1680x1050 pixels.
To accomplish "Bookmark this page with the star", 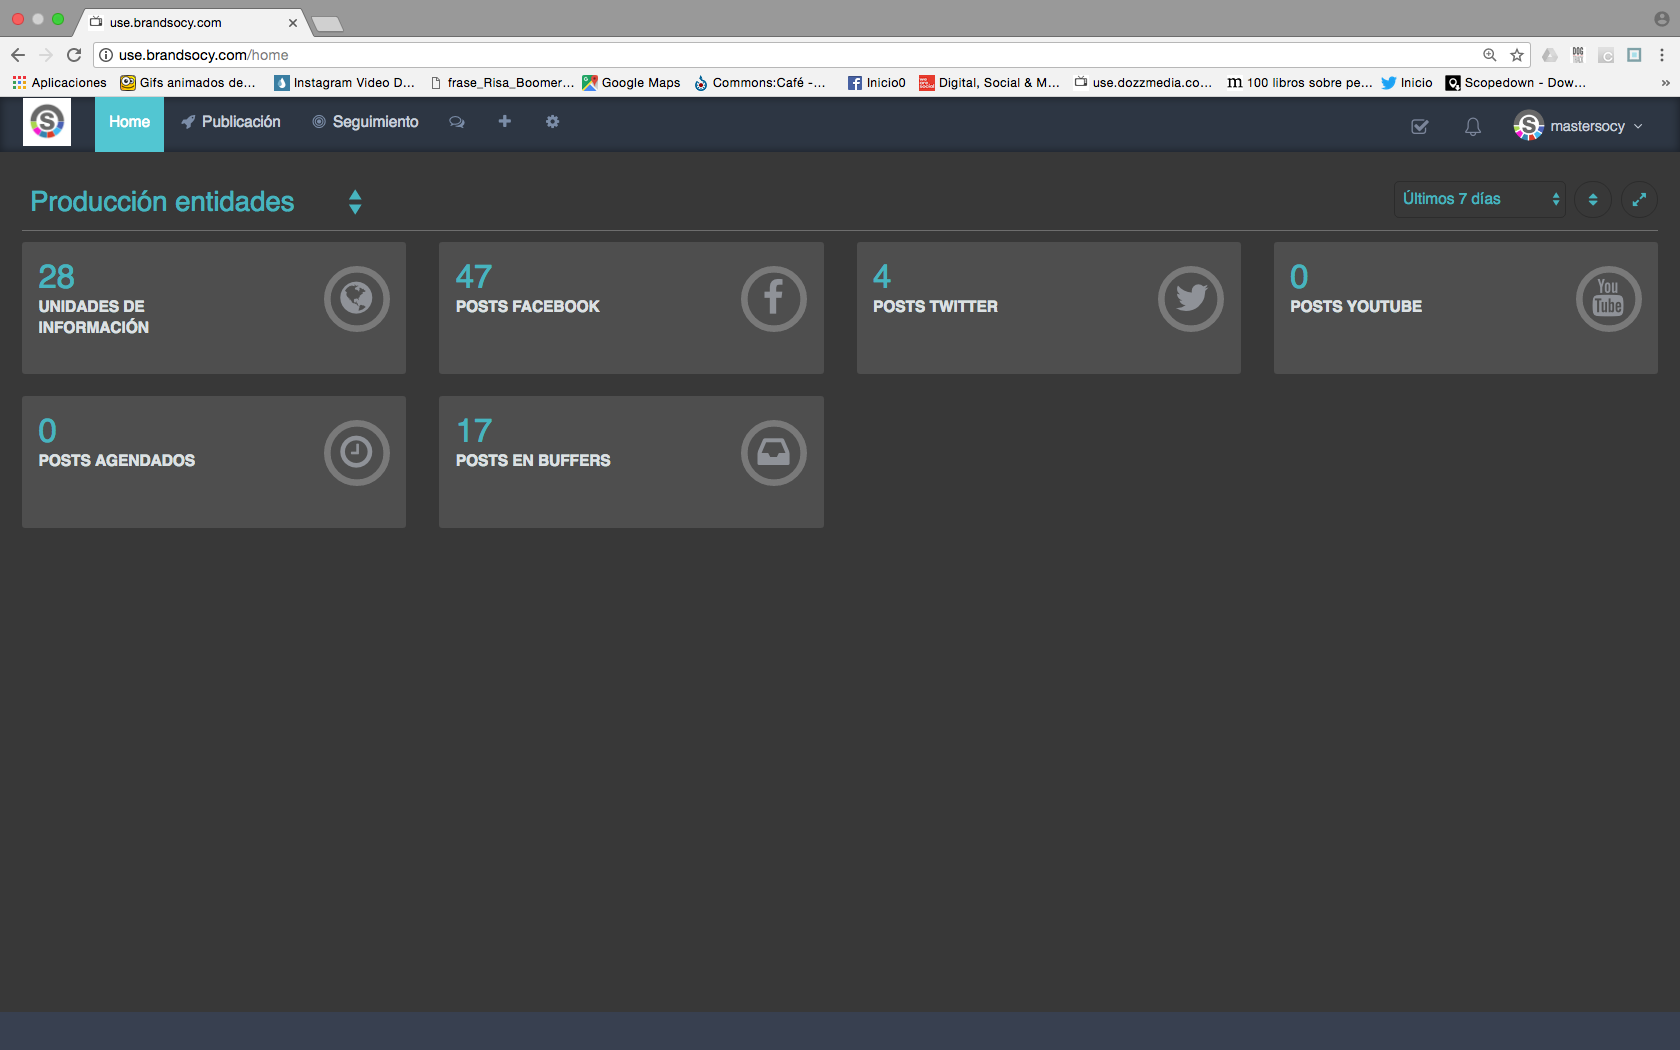I will click(x=1517, y=55).
